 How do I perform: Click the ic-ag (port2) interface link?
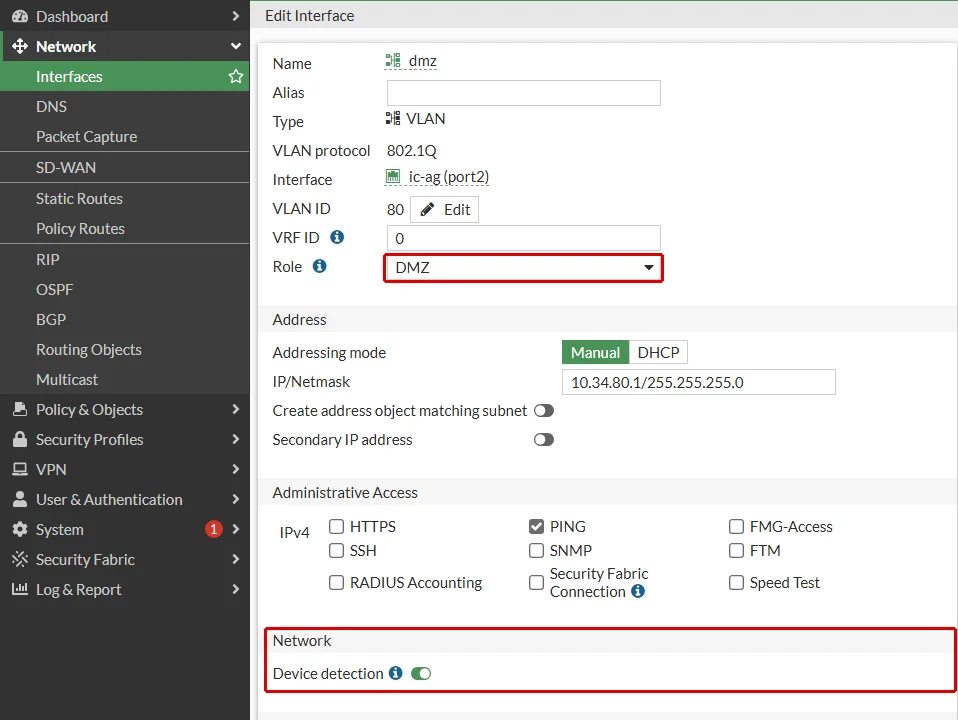point(449,177)
